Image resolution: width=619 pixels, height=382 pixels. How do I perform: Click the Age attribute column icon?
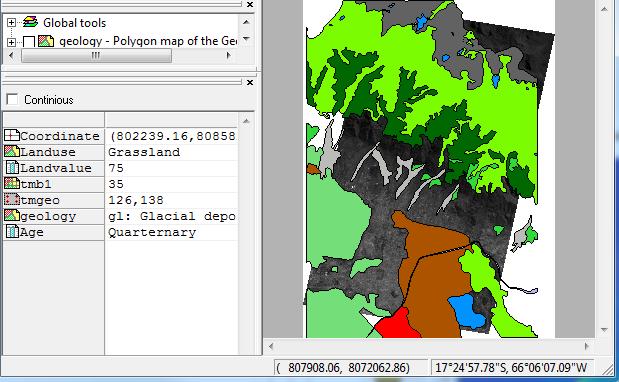[12, 232]
